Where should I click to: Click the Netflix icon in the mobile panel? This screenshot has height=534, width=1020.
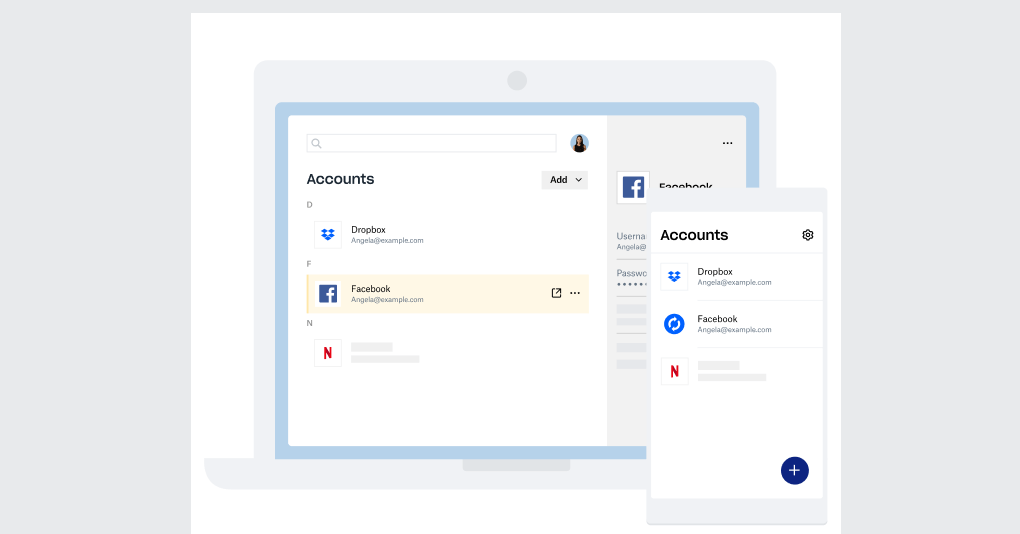tap(675, 371)
